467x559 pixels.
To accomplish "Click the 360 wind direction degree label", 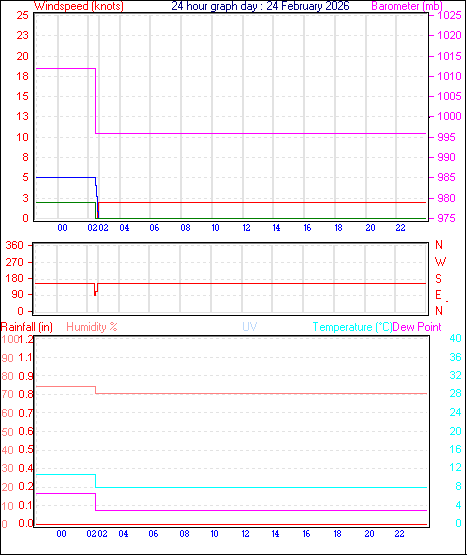I will (x=15, y=245).
